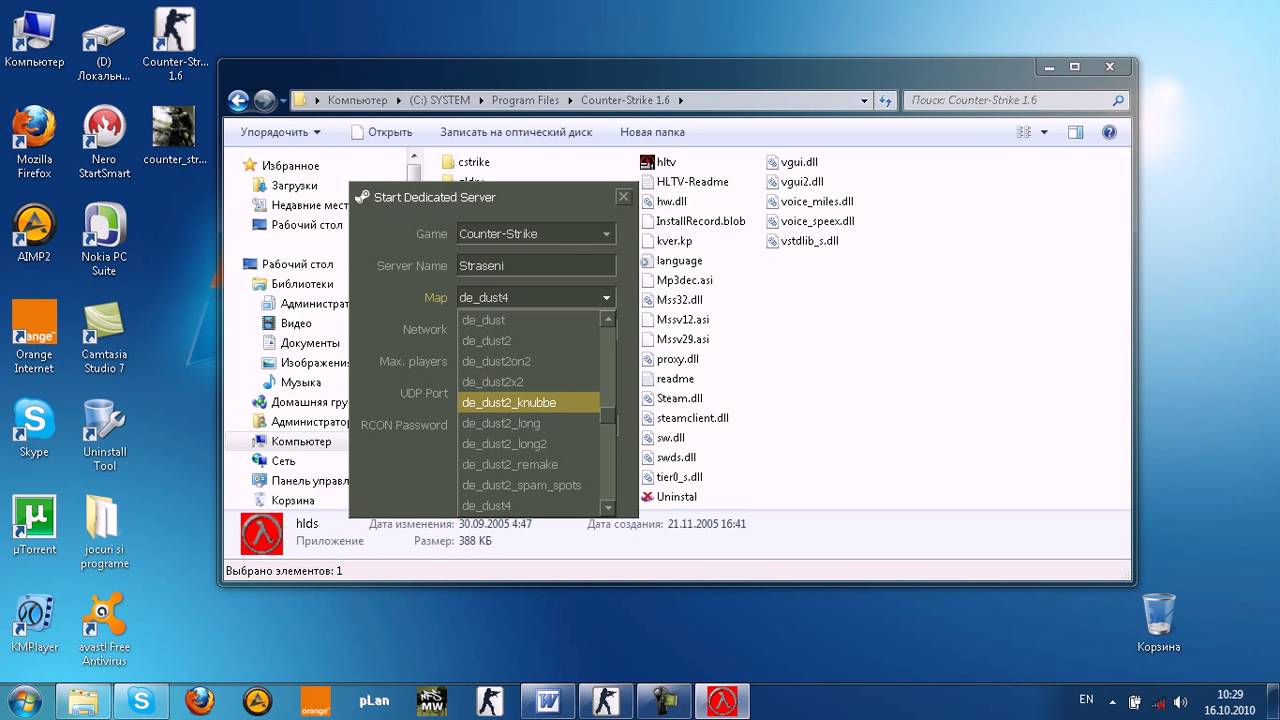Viewport: 1280px width, 720px height.
Task: Open the Windows Start menu orb
Action: [x=24, y=700]
